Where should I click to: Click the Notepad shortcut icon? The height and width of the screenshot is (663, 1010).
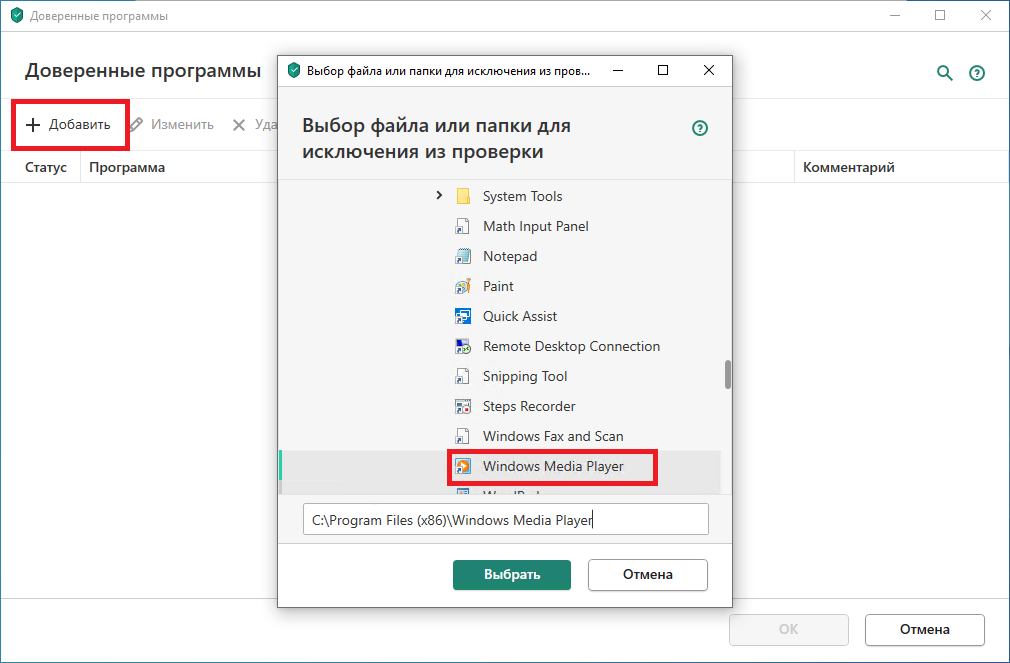[463, 256]
